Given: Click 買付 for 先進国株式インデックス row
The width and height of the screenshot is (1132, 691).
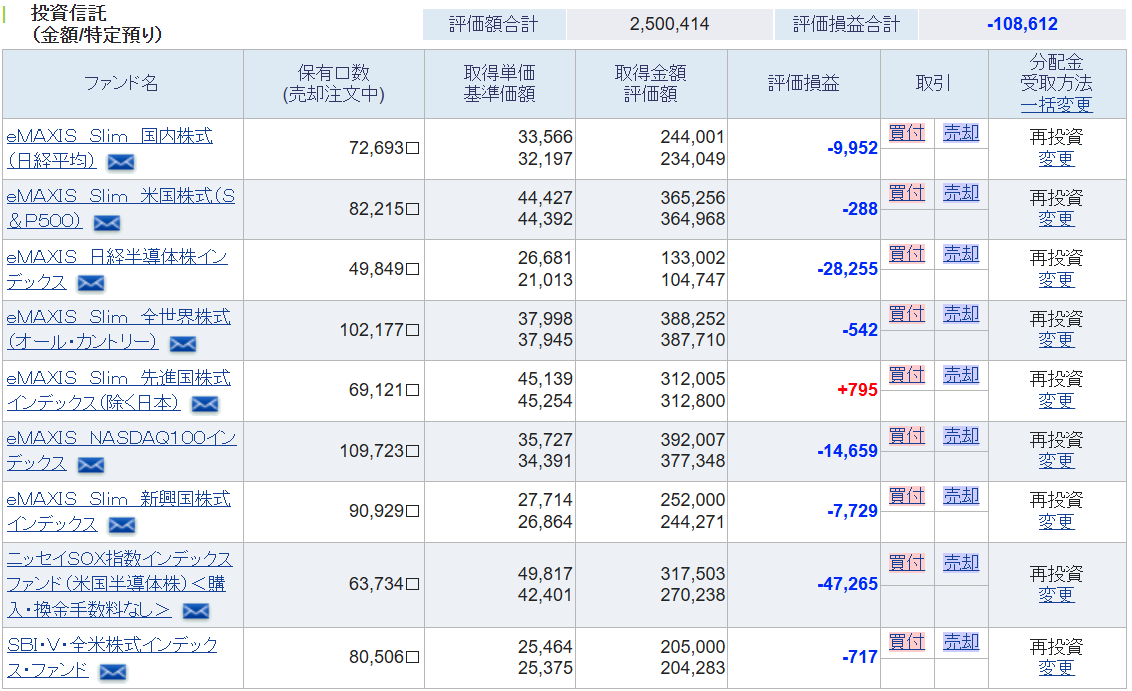Looking at the screenshot, I should [907, 374].
